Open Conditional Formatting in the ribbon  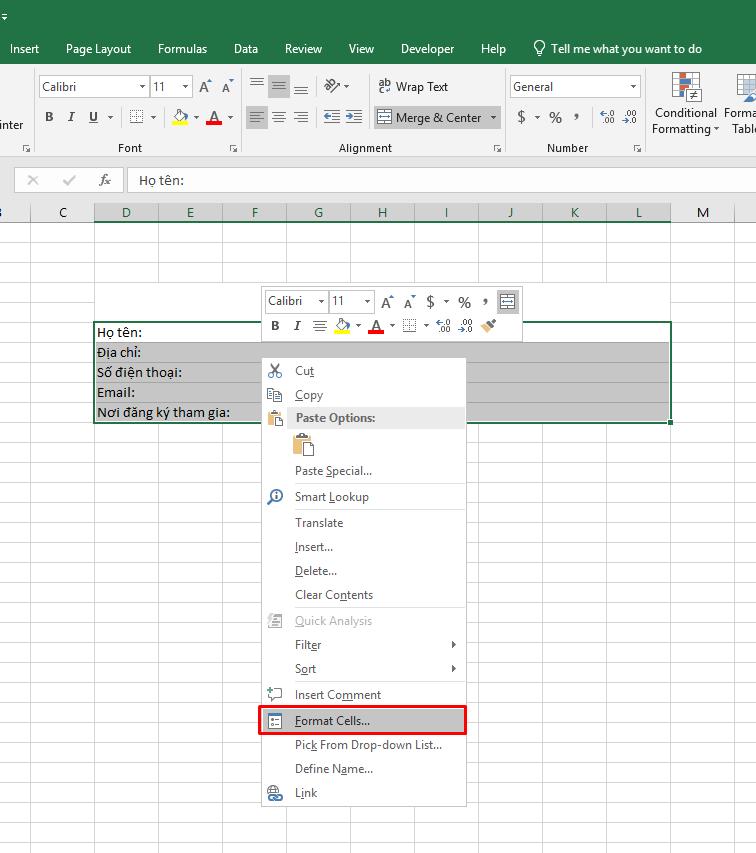pyautogui.click(x=685, y=103)
